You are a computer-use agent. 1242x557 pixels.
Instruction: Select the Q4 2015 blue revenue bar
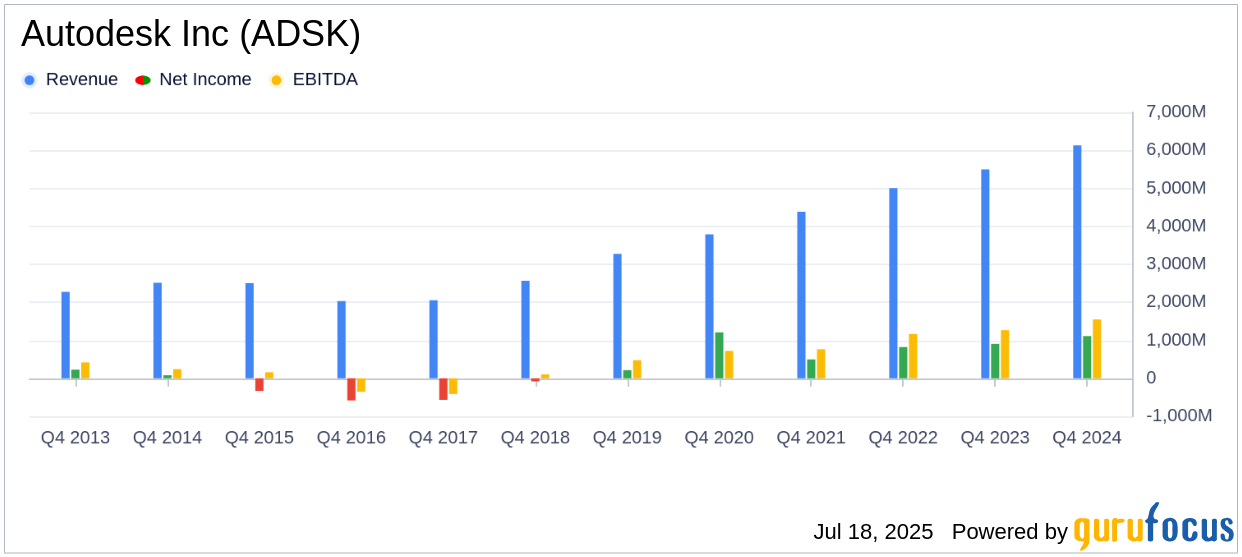pyautogui.click(x=250, y=331)
